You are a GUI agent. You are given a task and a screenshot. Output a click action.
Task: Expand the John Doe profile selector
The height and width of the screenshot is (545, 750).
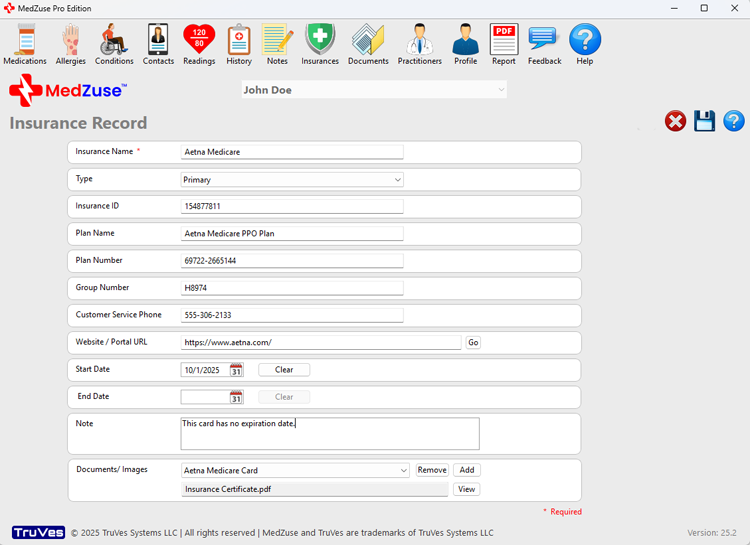coord(501,90)
